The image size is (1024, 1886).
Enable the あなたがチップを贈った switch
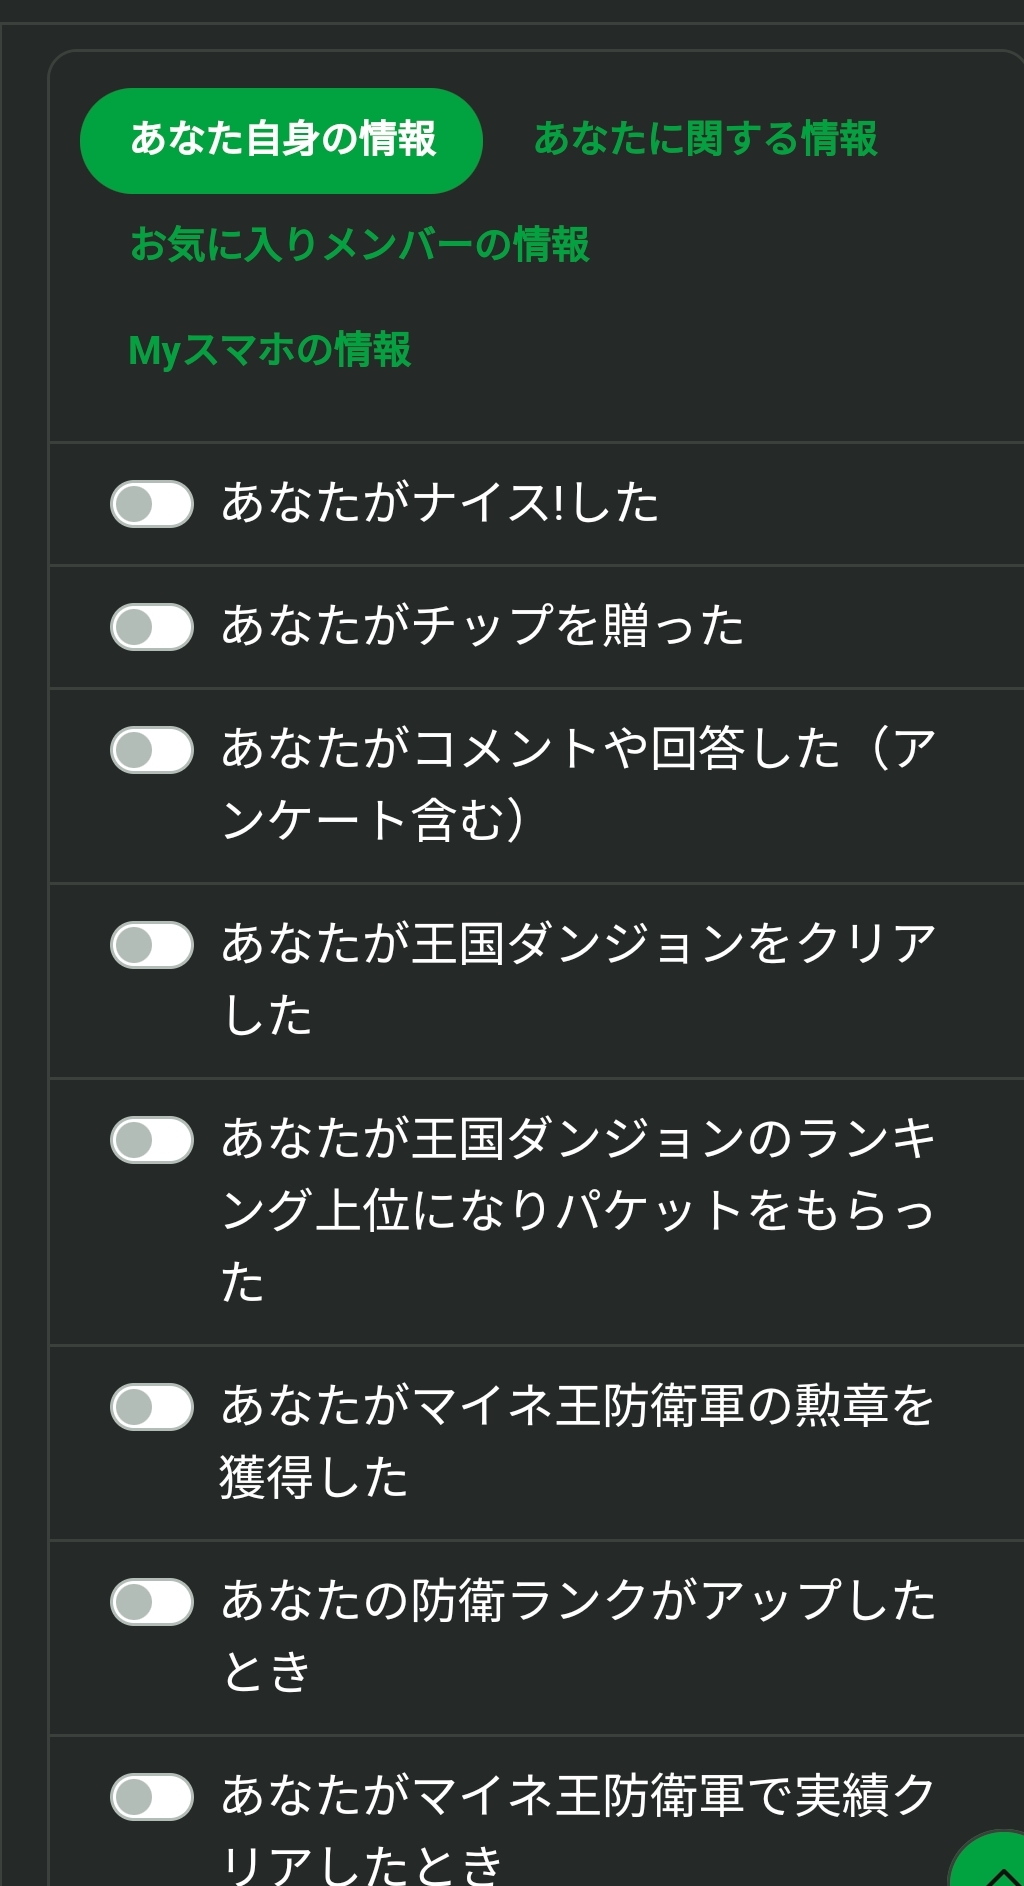click(x=152, y=627)
